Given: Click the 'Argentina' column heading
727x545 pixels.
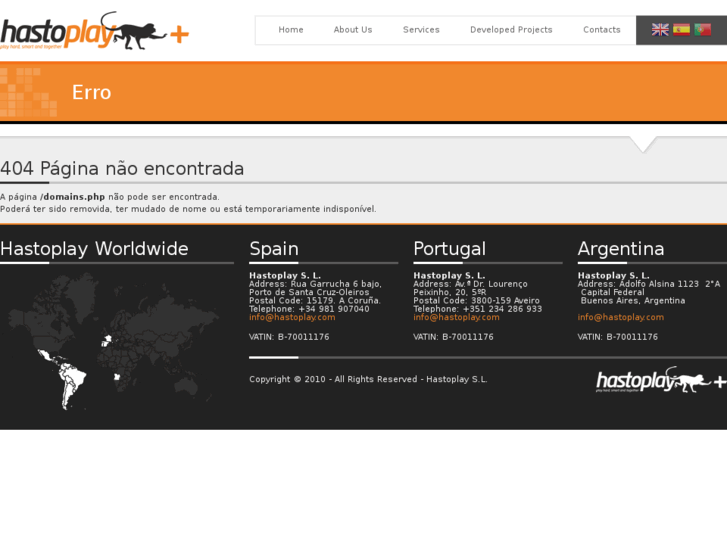Looking at the screenshot, I should click(621, 249).
